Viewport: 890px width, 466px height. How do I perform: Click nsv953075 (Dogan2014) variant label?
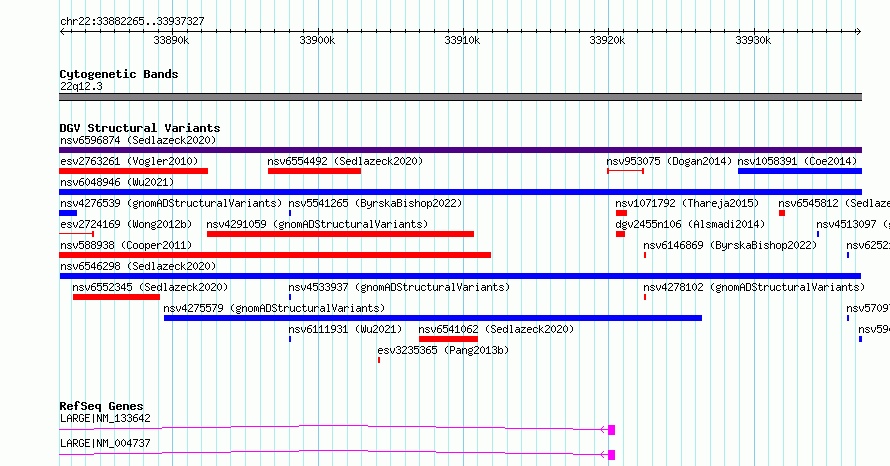pos(669,161)
